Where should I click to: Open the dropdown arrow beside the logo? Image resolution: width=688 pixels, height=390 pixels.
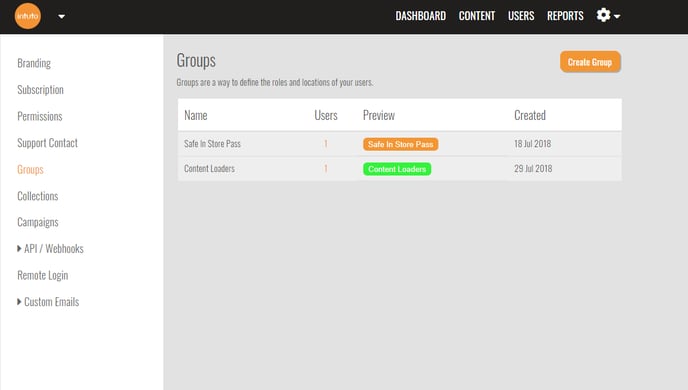click(x=61, y=17)
